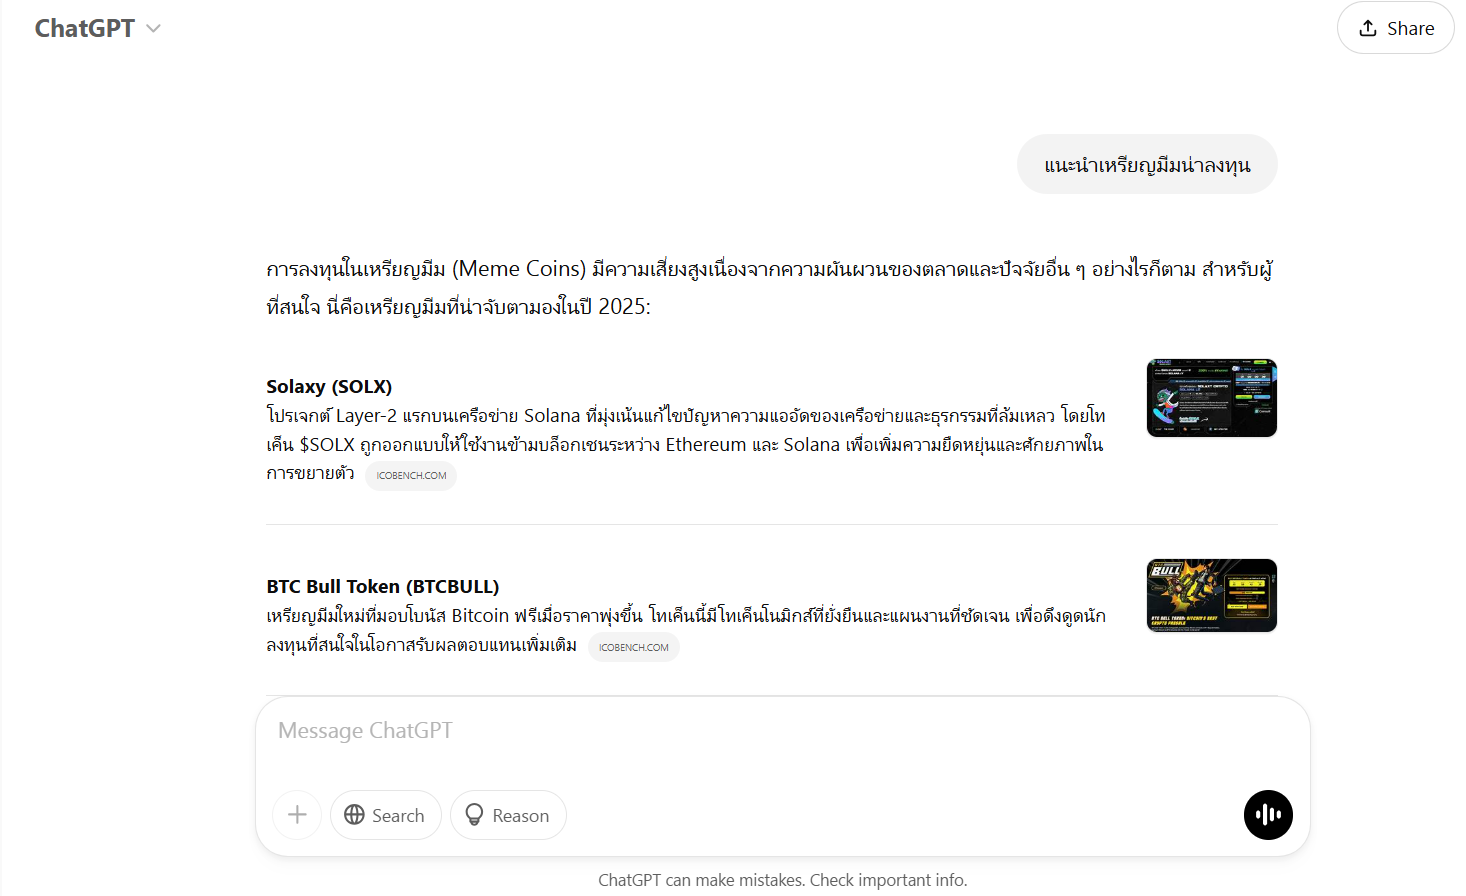Open the Solaxy website thumbnail image
1466x896 pixels.
[1212, 398]
